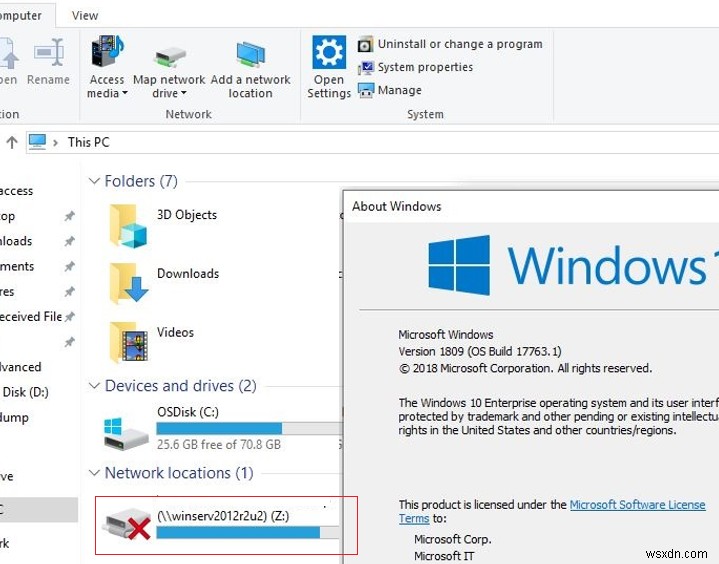Viewport: 719px width, 564px height.
Task: Click the About Windows title bar
Action: (x=531, y=206)
